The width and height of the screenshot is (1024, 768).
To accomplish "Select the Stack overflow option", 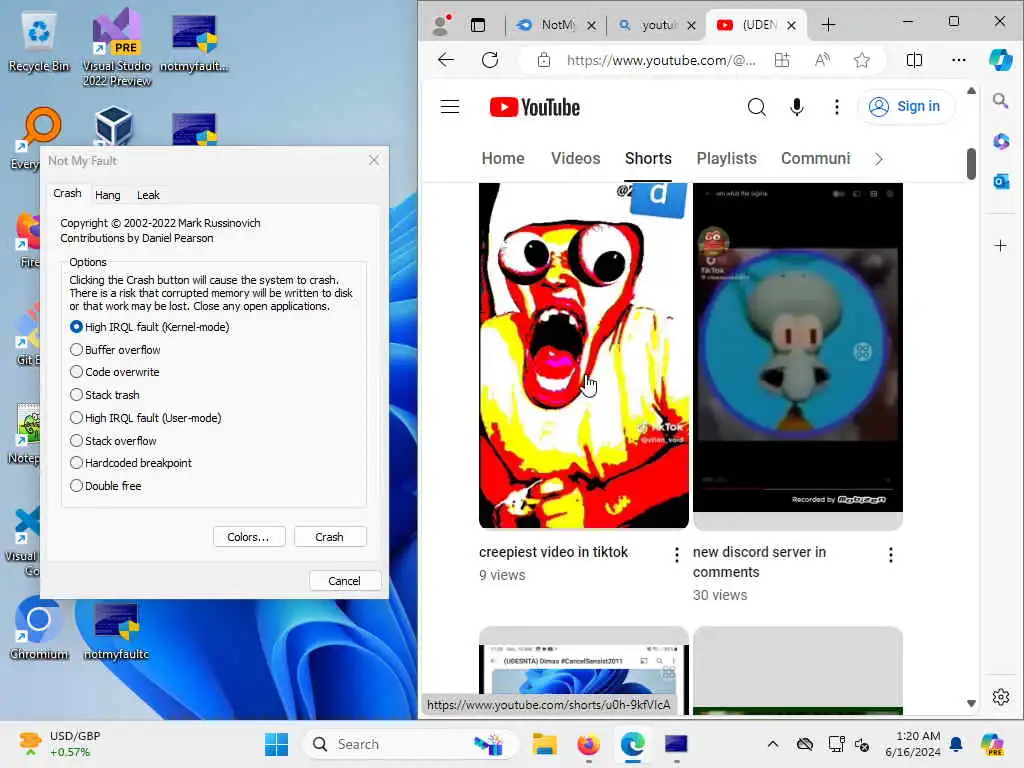I will click(x=113, y=440).
